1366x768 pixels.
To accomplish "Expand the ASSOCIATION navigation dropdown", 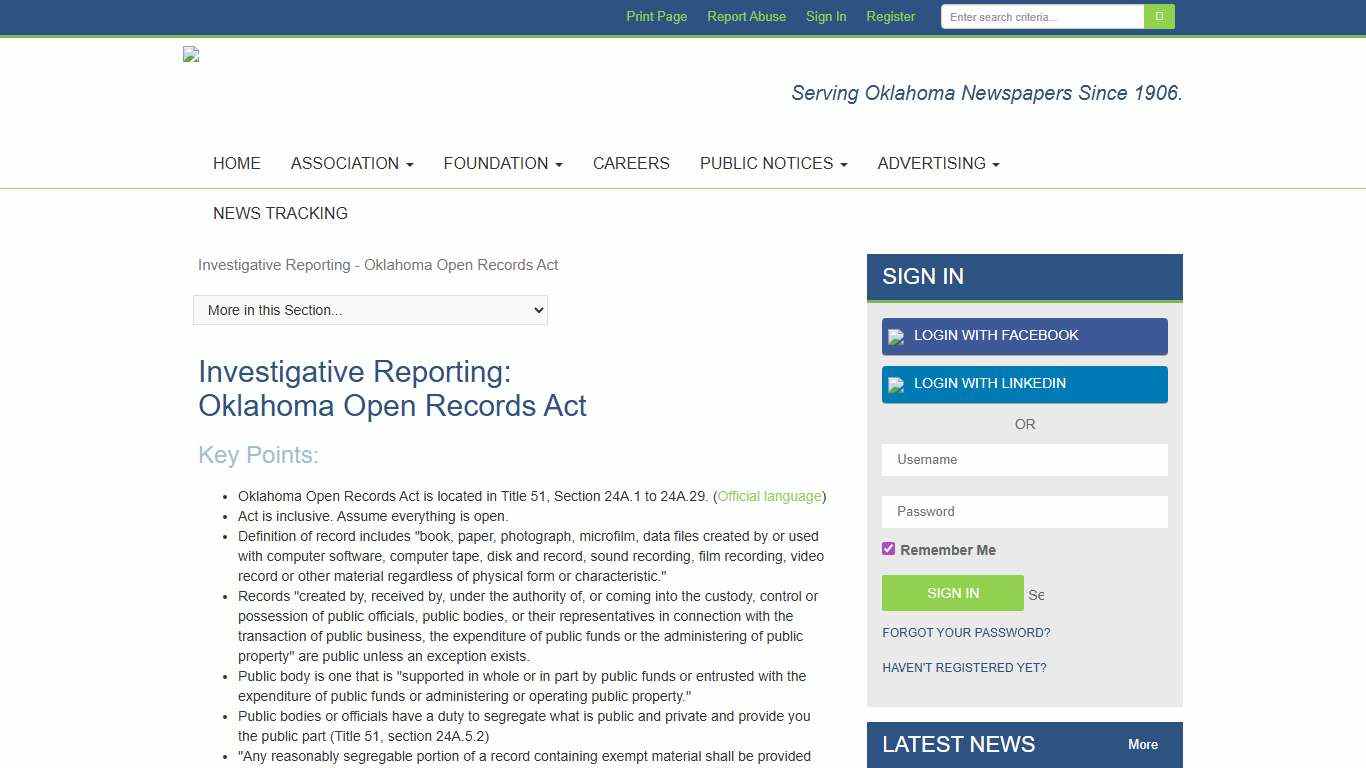I will point(351,163).
